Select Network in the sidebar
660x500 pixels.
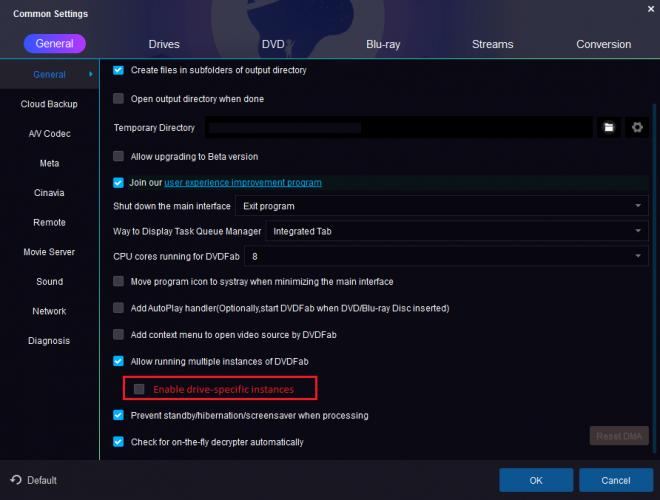pyautogui.click(x=49, y=311)
